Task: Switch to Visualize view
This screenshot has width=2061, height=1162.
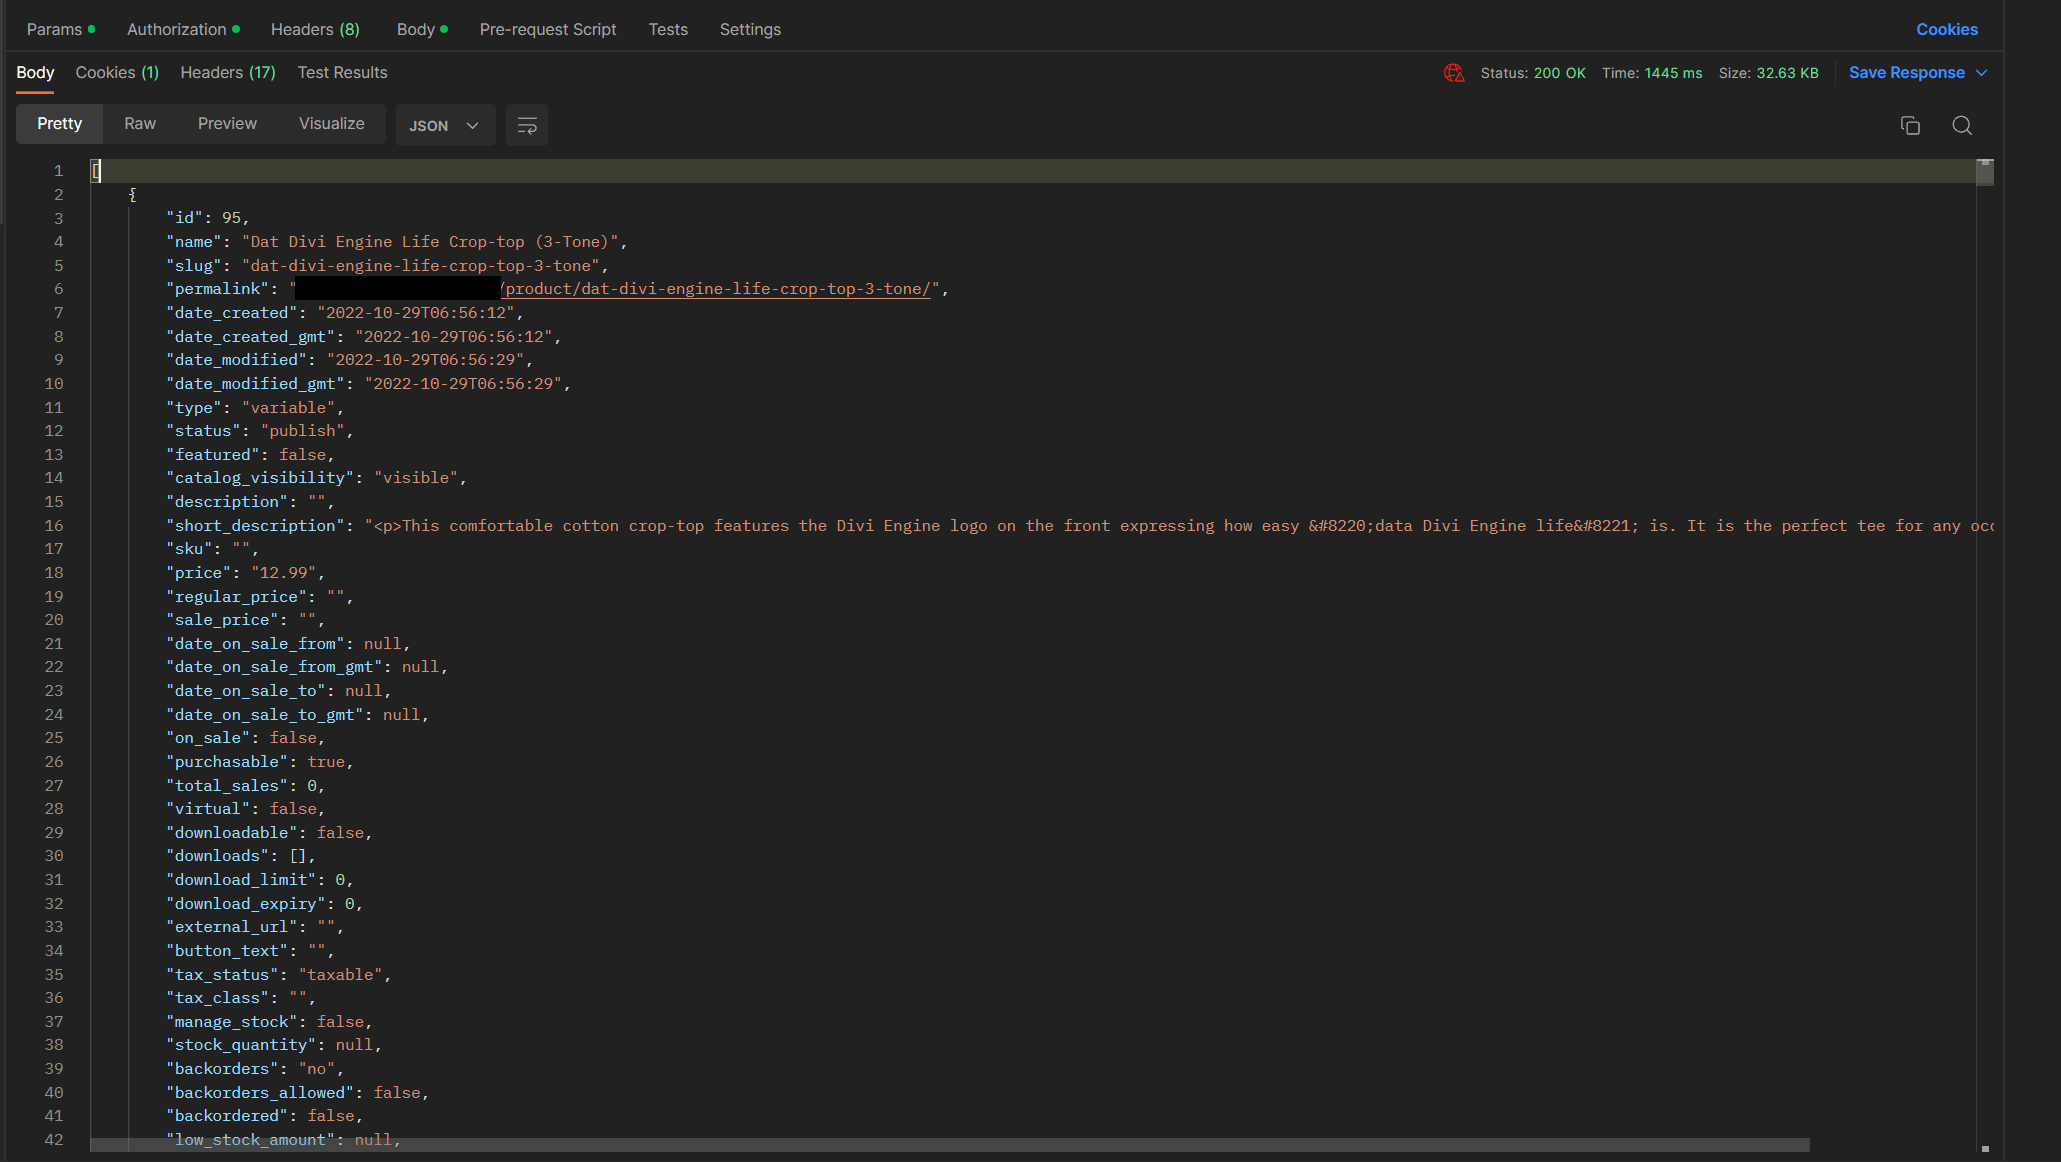Action: [x=331, y=124]
